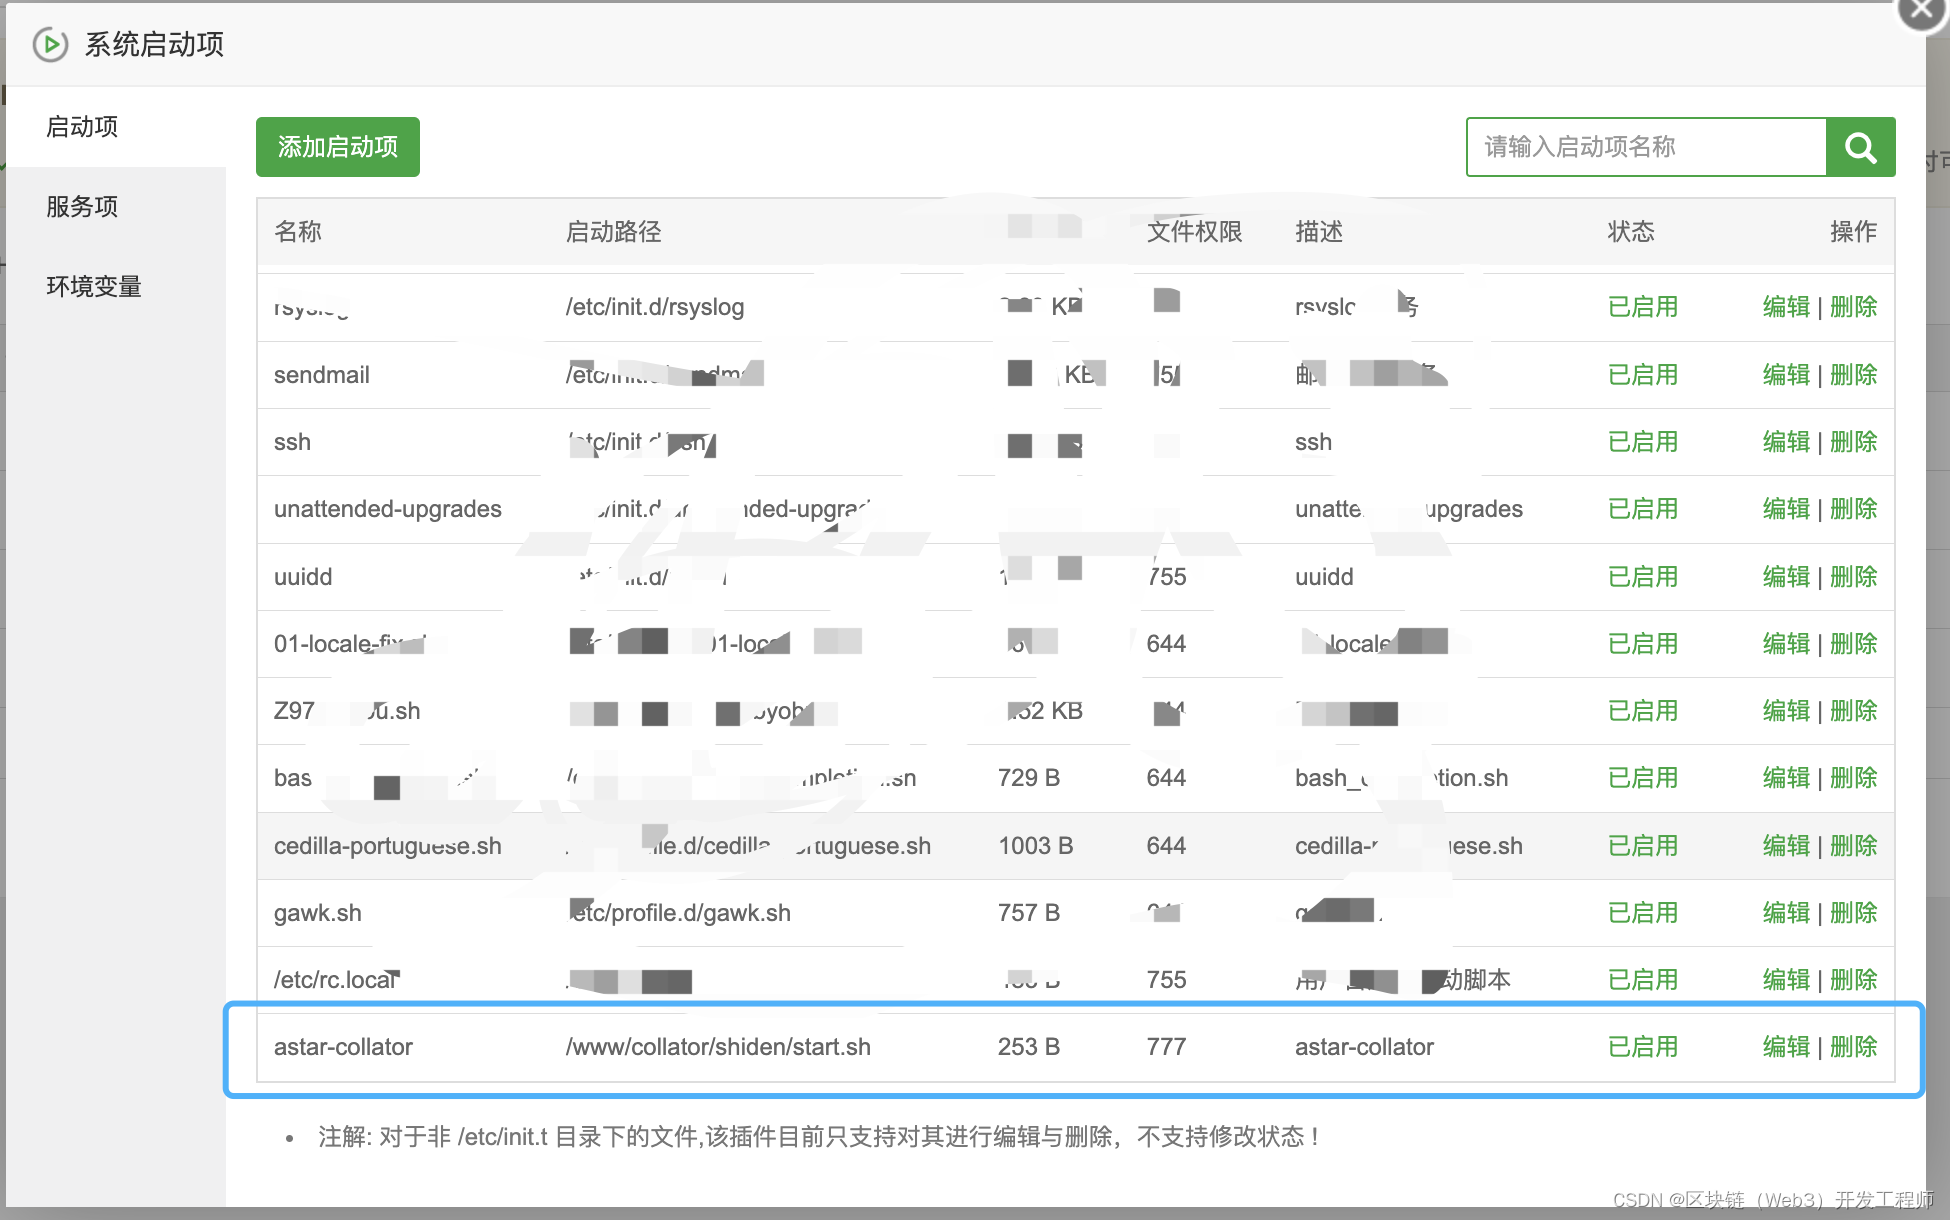Edit the astar-collator startup item
The height and width of the screenshot is (1220, 1950).
[1786, 1047]
